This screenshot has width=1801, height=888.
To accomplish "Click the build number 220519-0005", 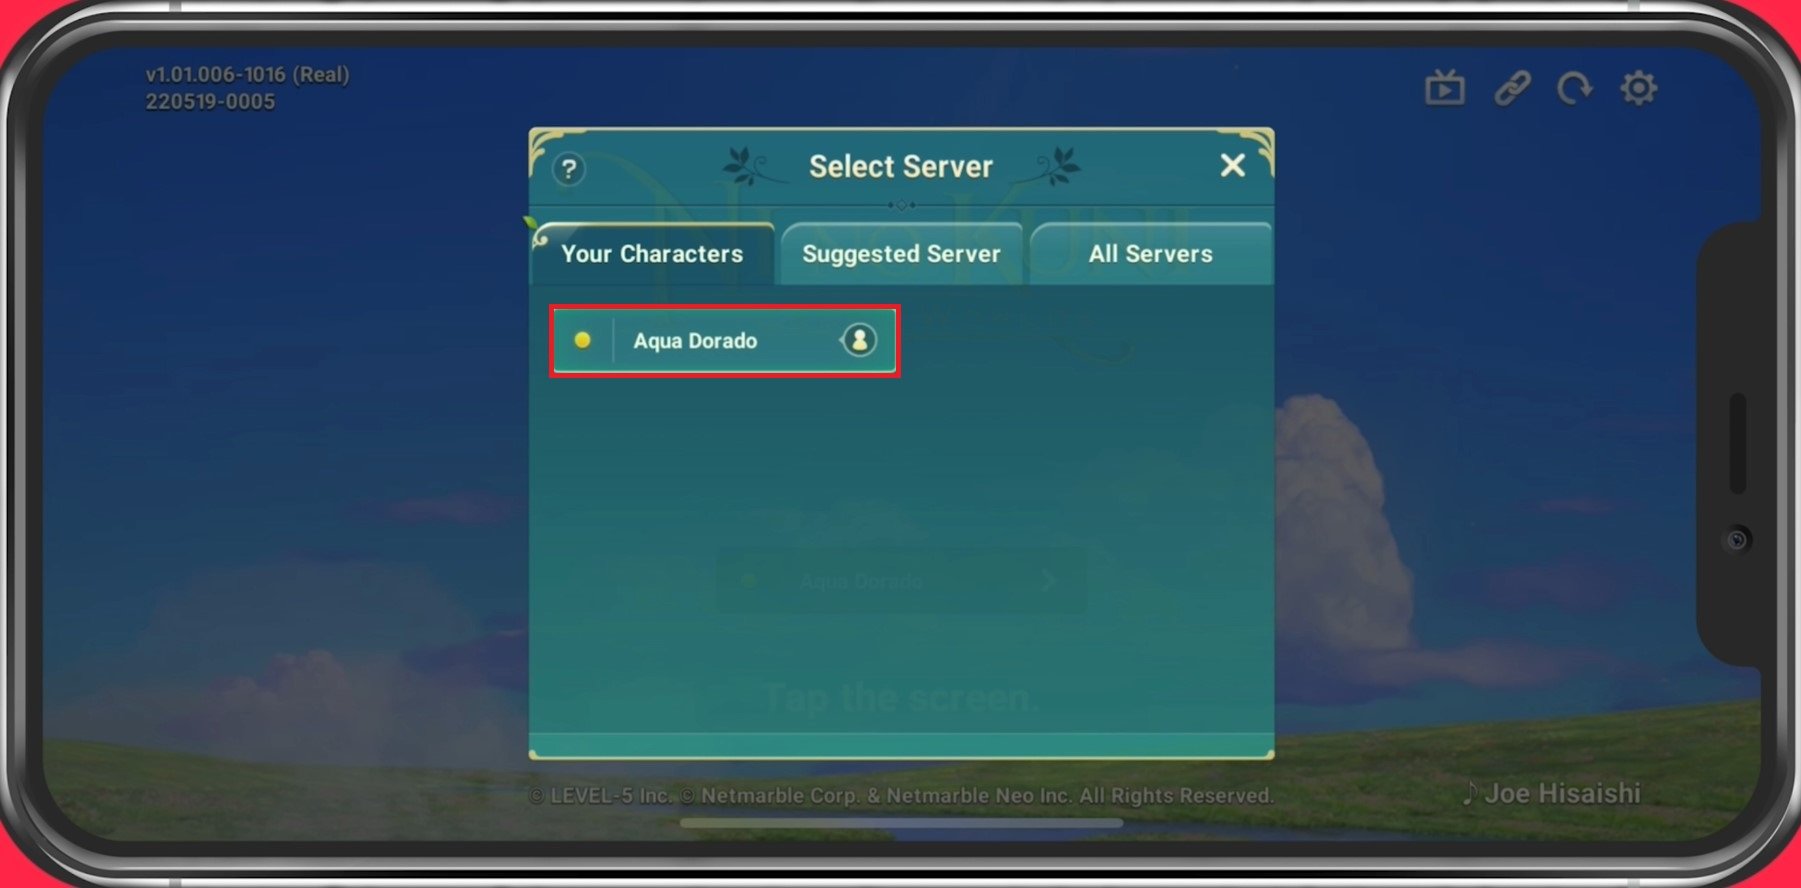I will point(210,101).
